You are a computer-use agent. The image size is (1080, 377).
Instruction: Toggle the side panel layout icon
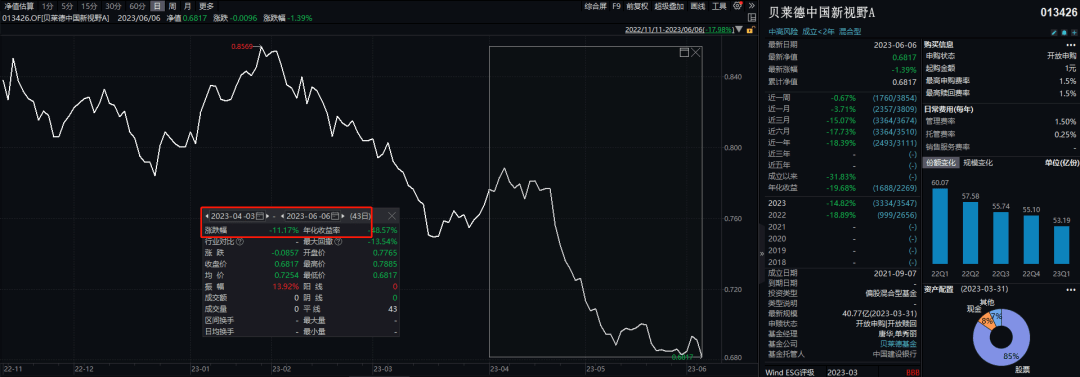[x=751, y=18]
